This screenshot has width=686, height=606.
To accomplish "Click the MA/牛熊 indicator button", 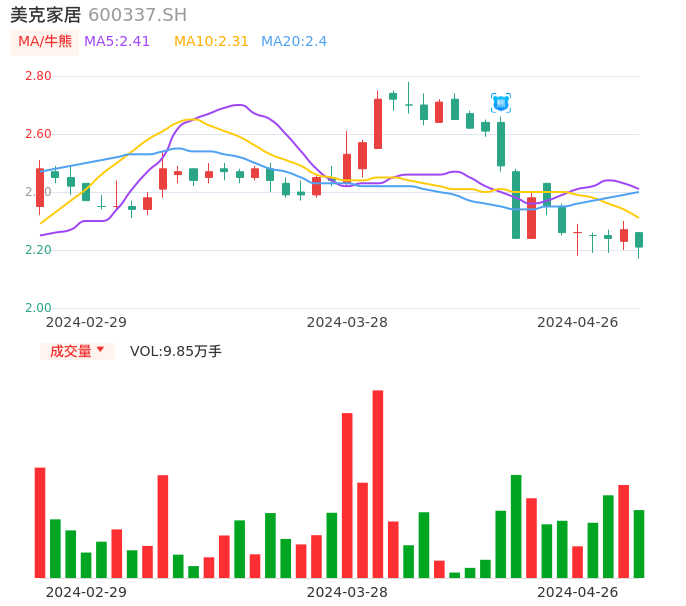I will pyautogui.click(x=45, y=42).
